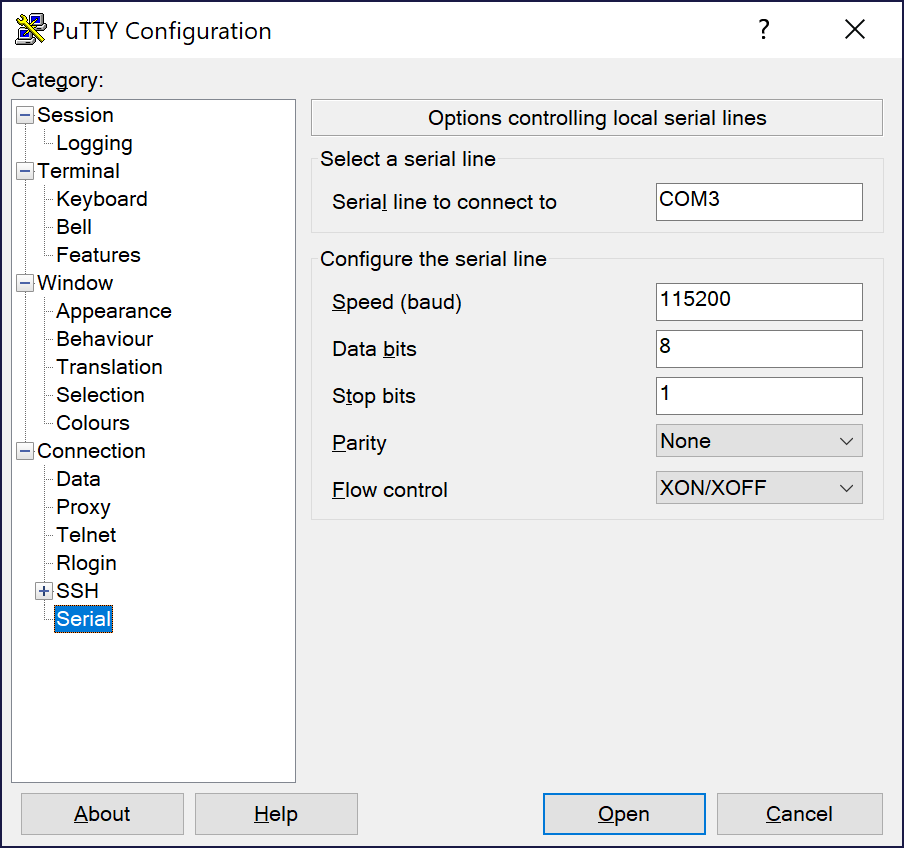
Task: Click the 'Speed (baud)' label
Action: point(397,303)
